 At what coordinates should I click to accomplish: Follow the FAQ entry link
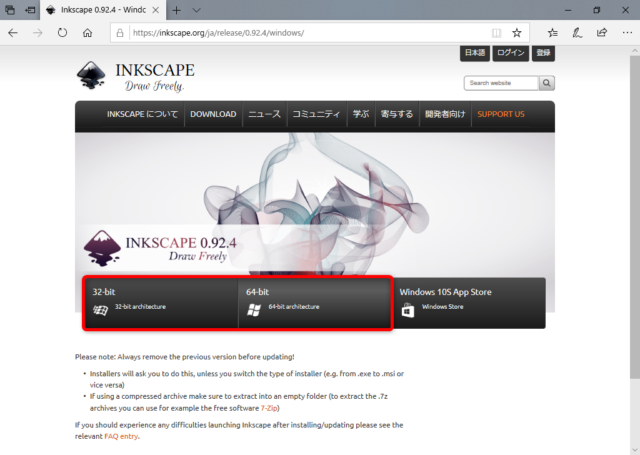point(121,436)
